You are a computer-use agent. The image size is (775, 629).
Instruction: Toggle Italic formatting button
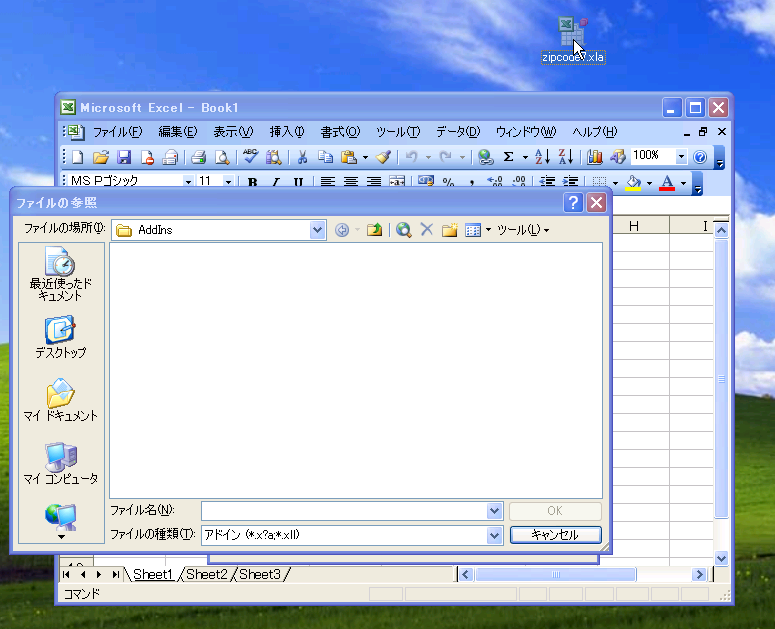click(x=276, y=182)
